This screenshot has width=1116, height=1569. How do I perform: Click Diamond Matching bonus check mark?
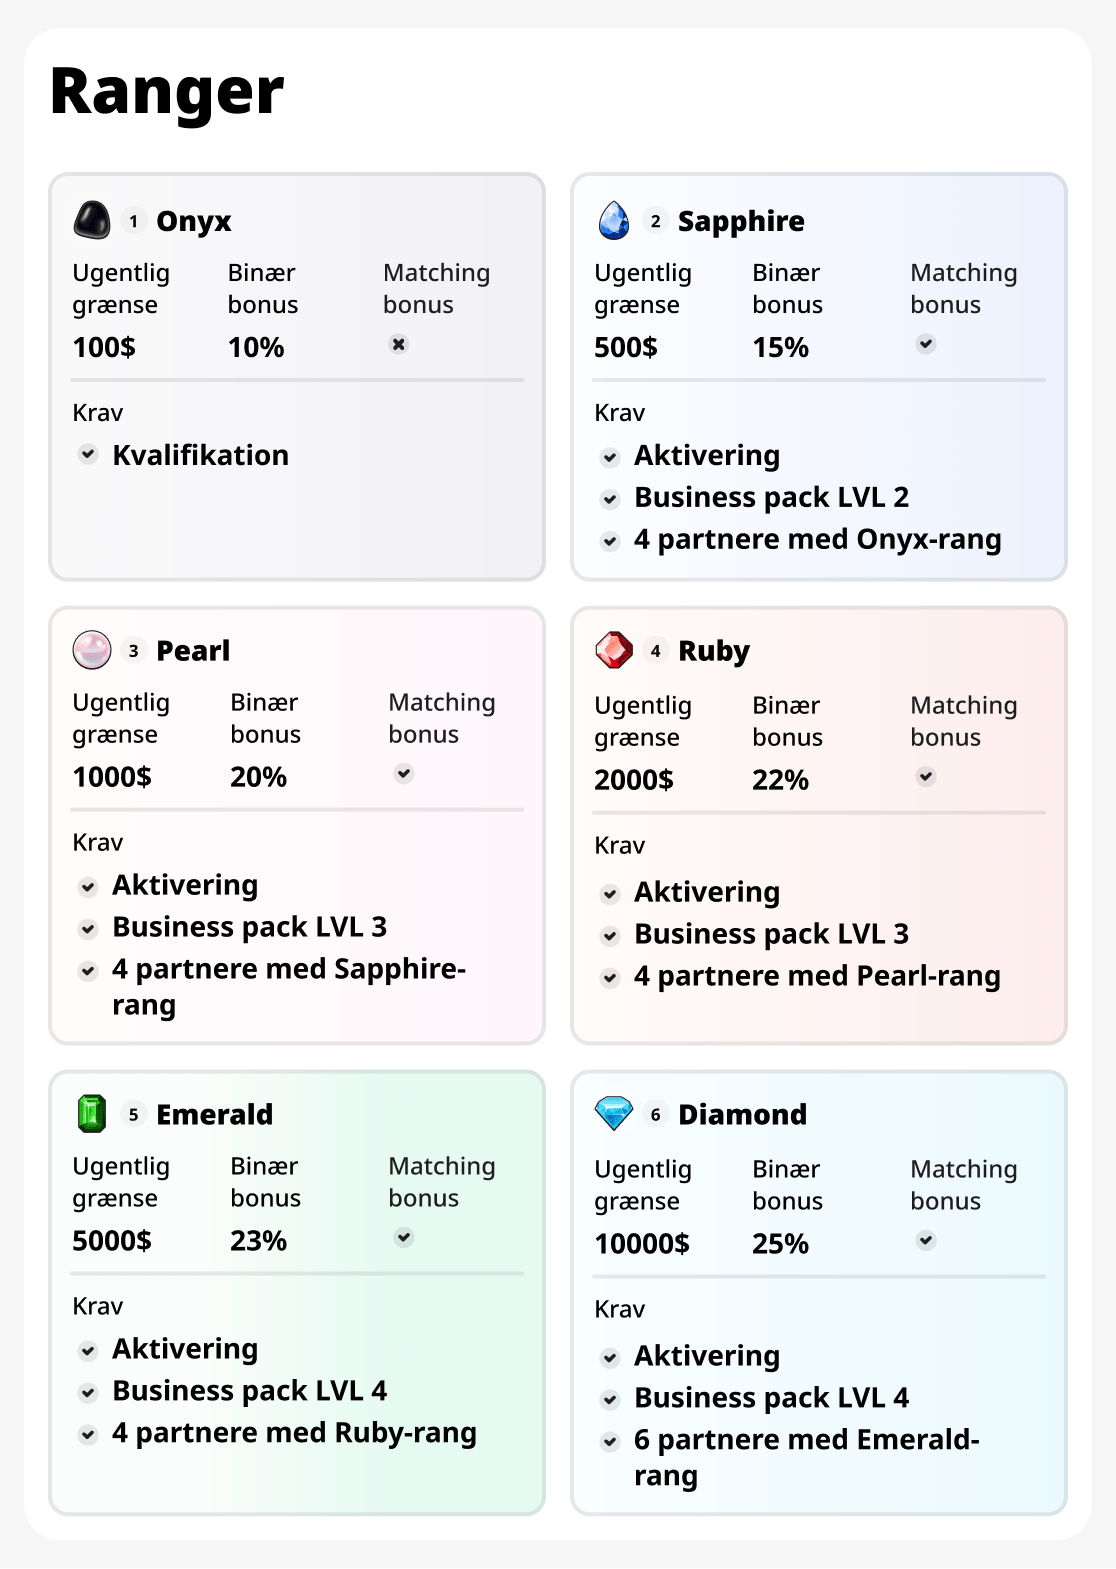pos(926,1241)
